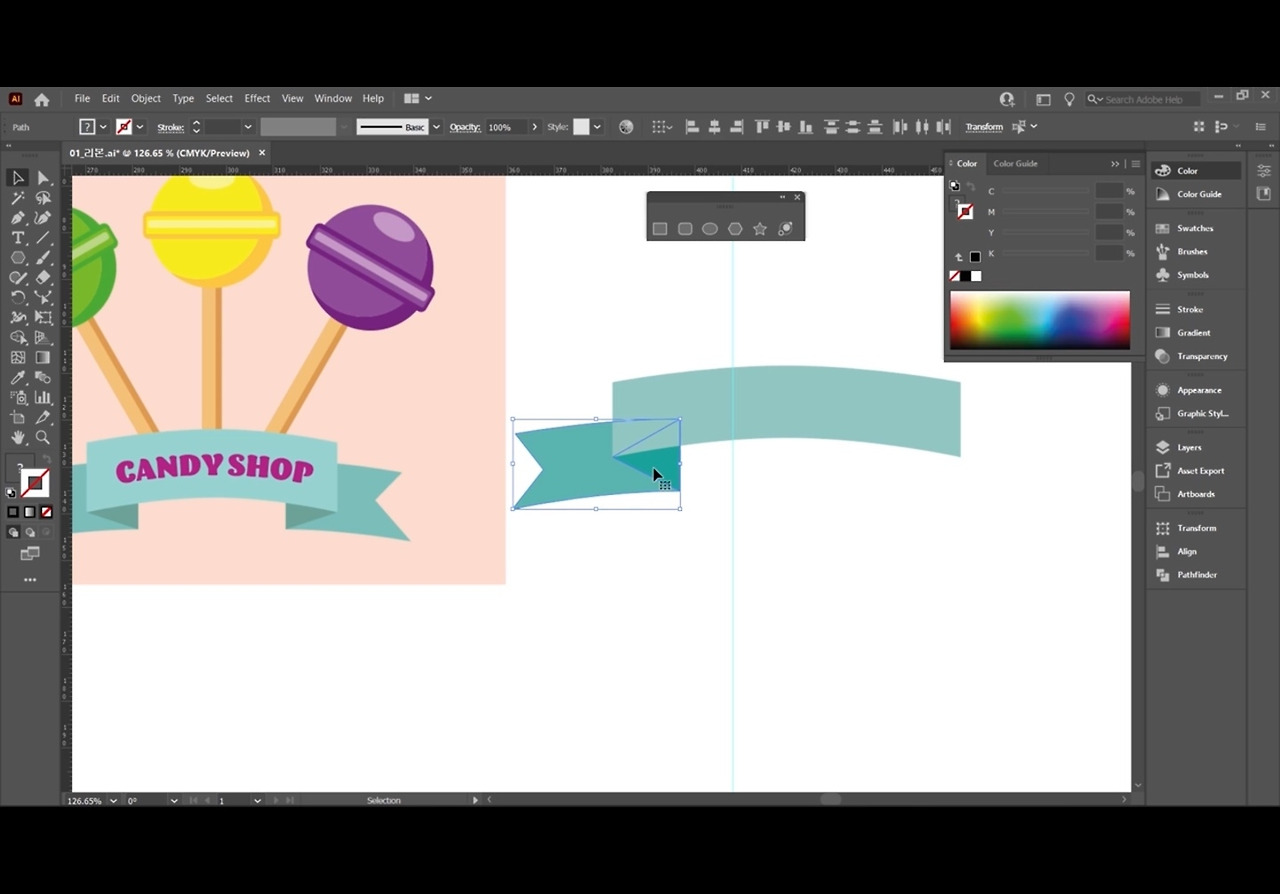Open the File menu
This screenshot has width=1280, height=894.
point(82,99)
